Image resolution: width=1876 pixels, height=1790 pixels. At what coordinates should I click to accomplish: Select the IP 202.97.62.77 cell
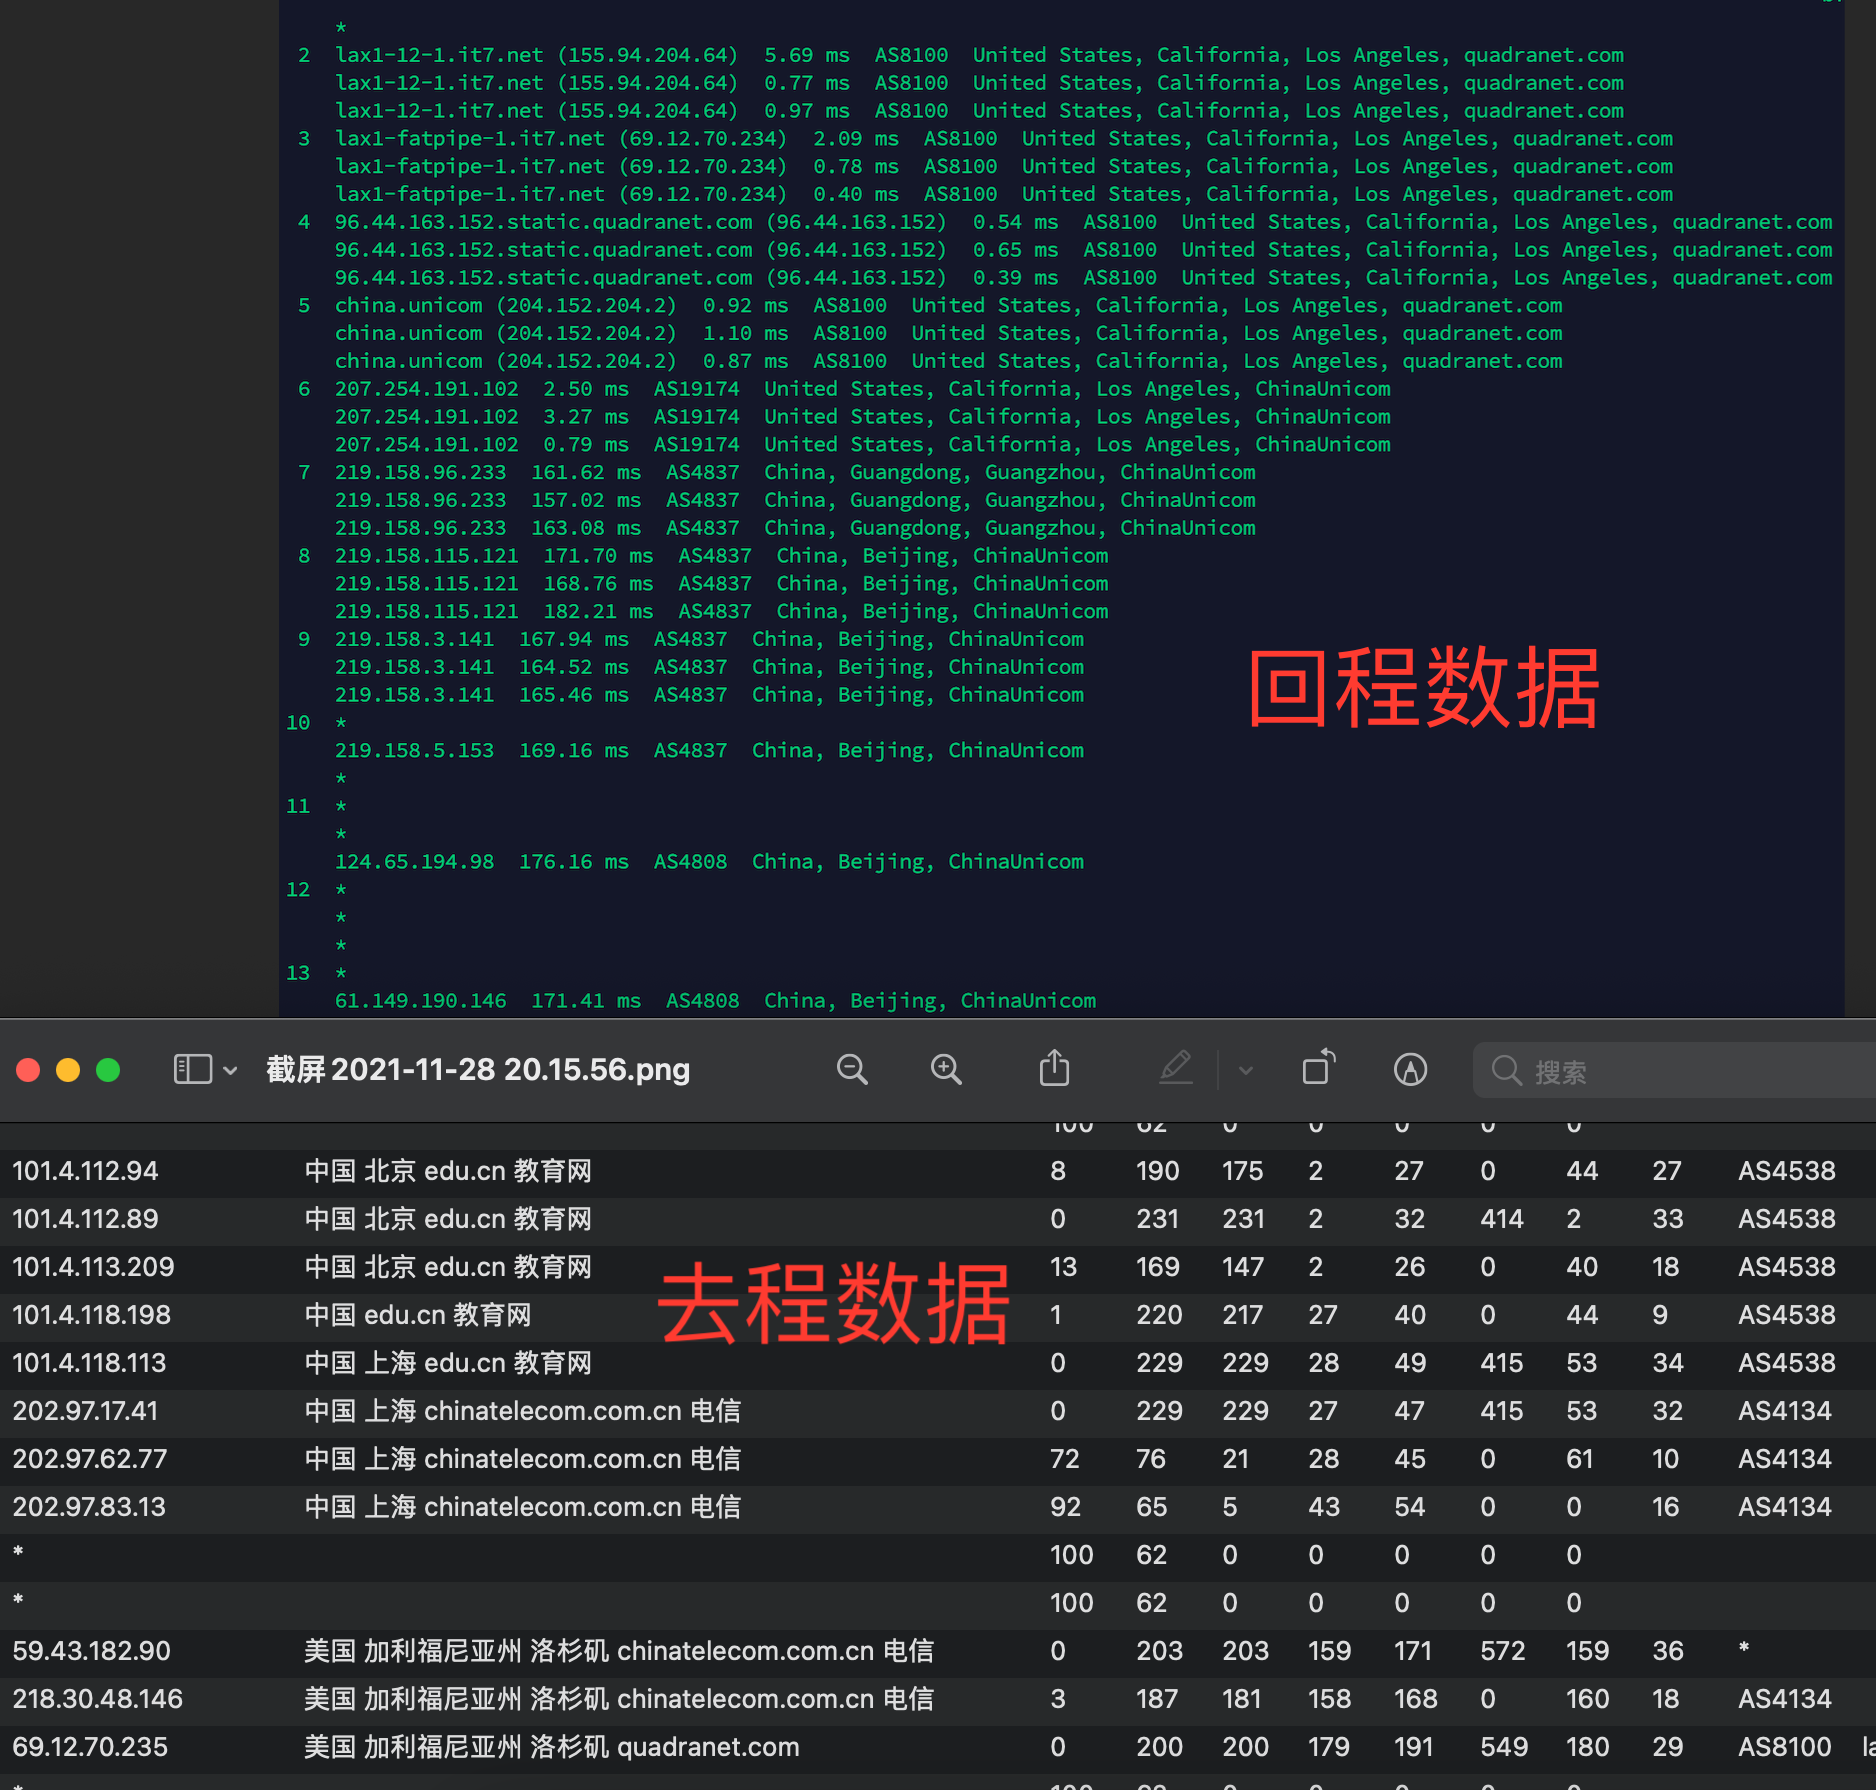90,1459
